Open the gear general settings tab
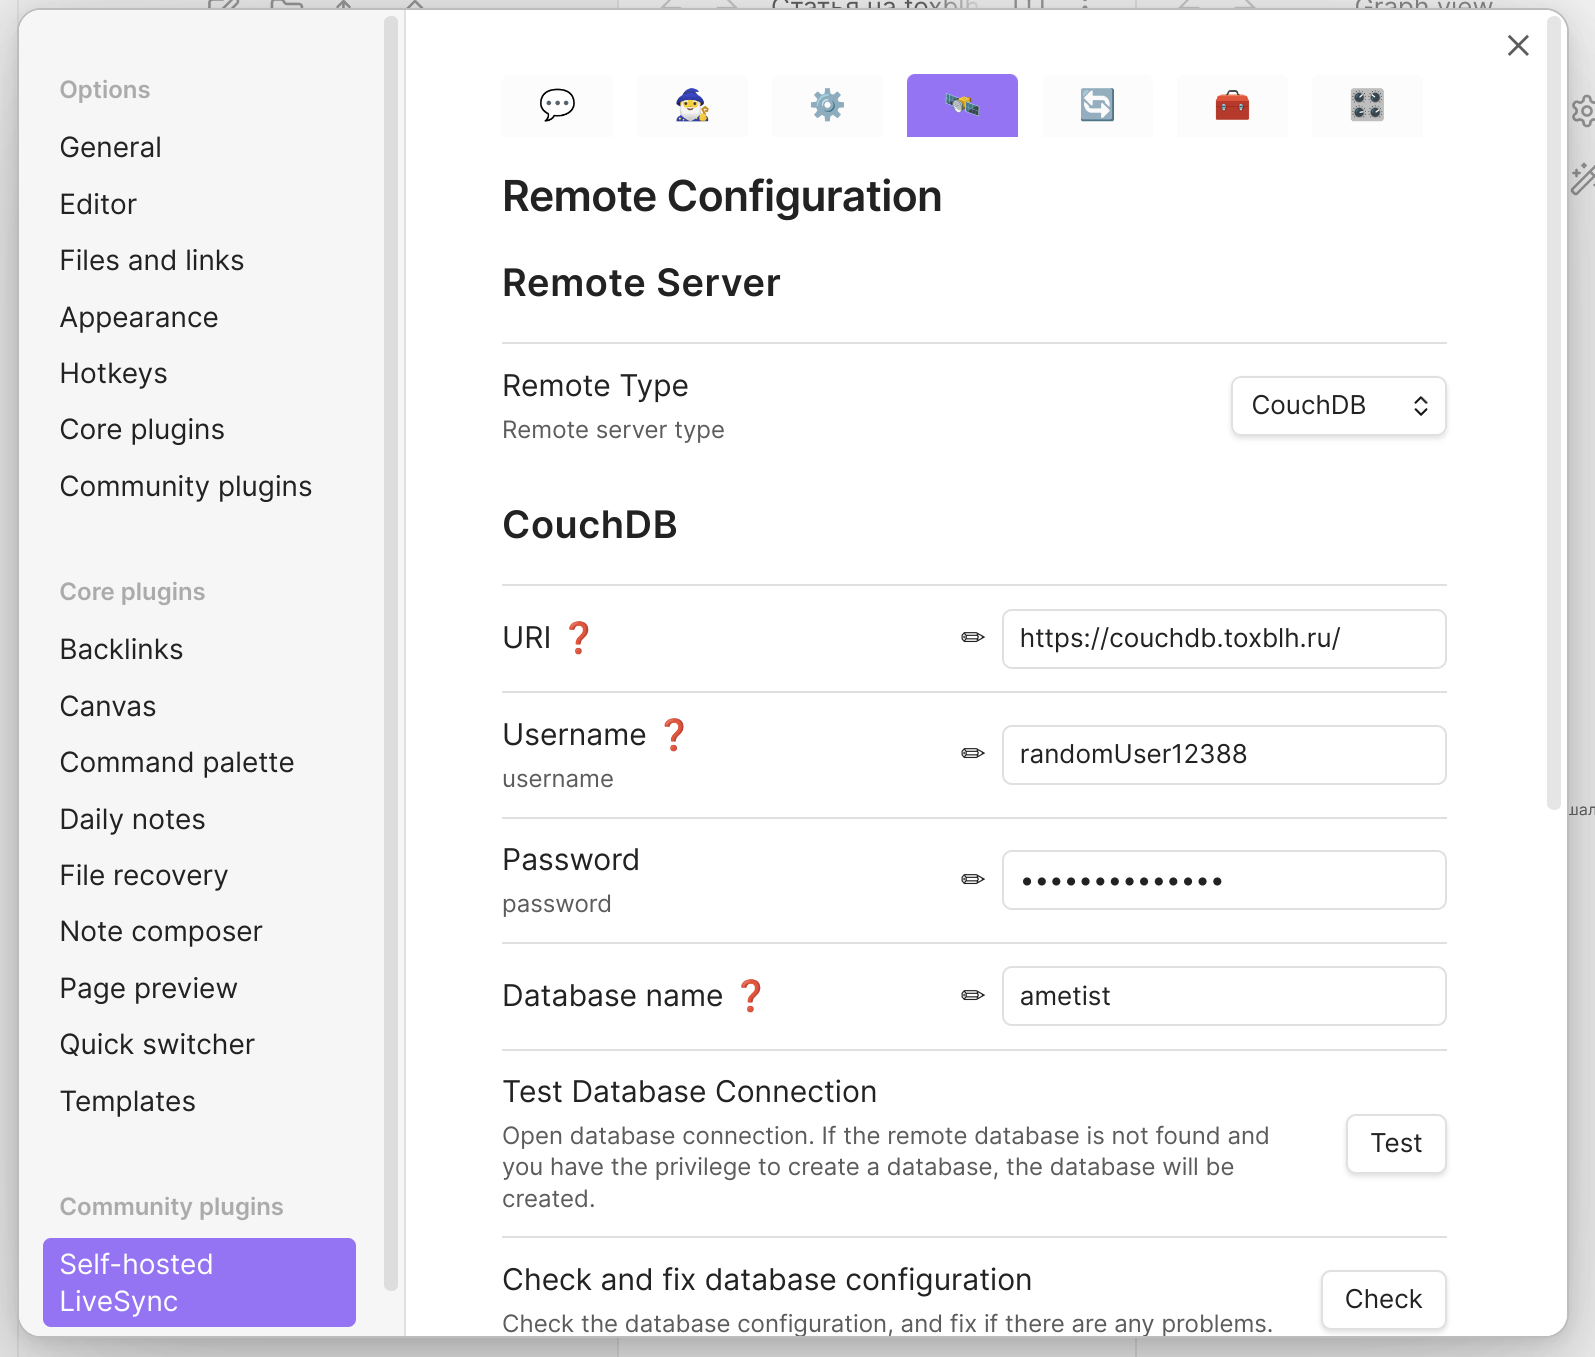The height and width of the screenshot is (1357, 1595). pos(827,105)
